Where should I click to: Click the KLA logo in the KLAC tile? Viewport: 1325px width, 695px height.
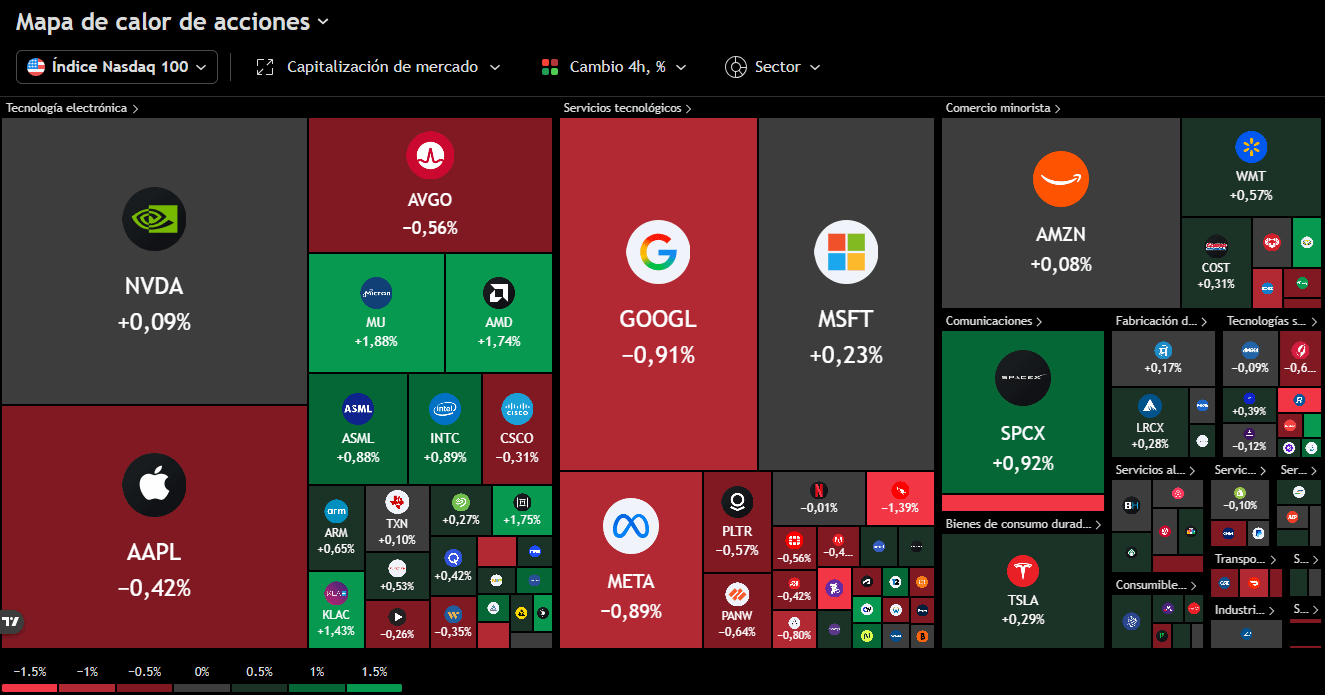tap(336, 593)
